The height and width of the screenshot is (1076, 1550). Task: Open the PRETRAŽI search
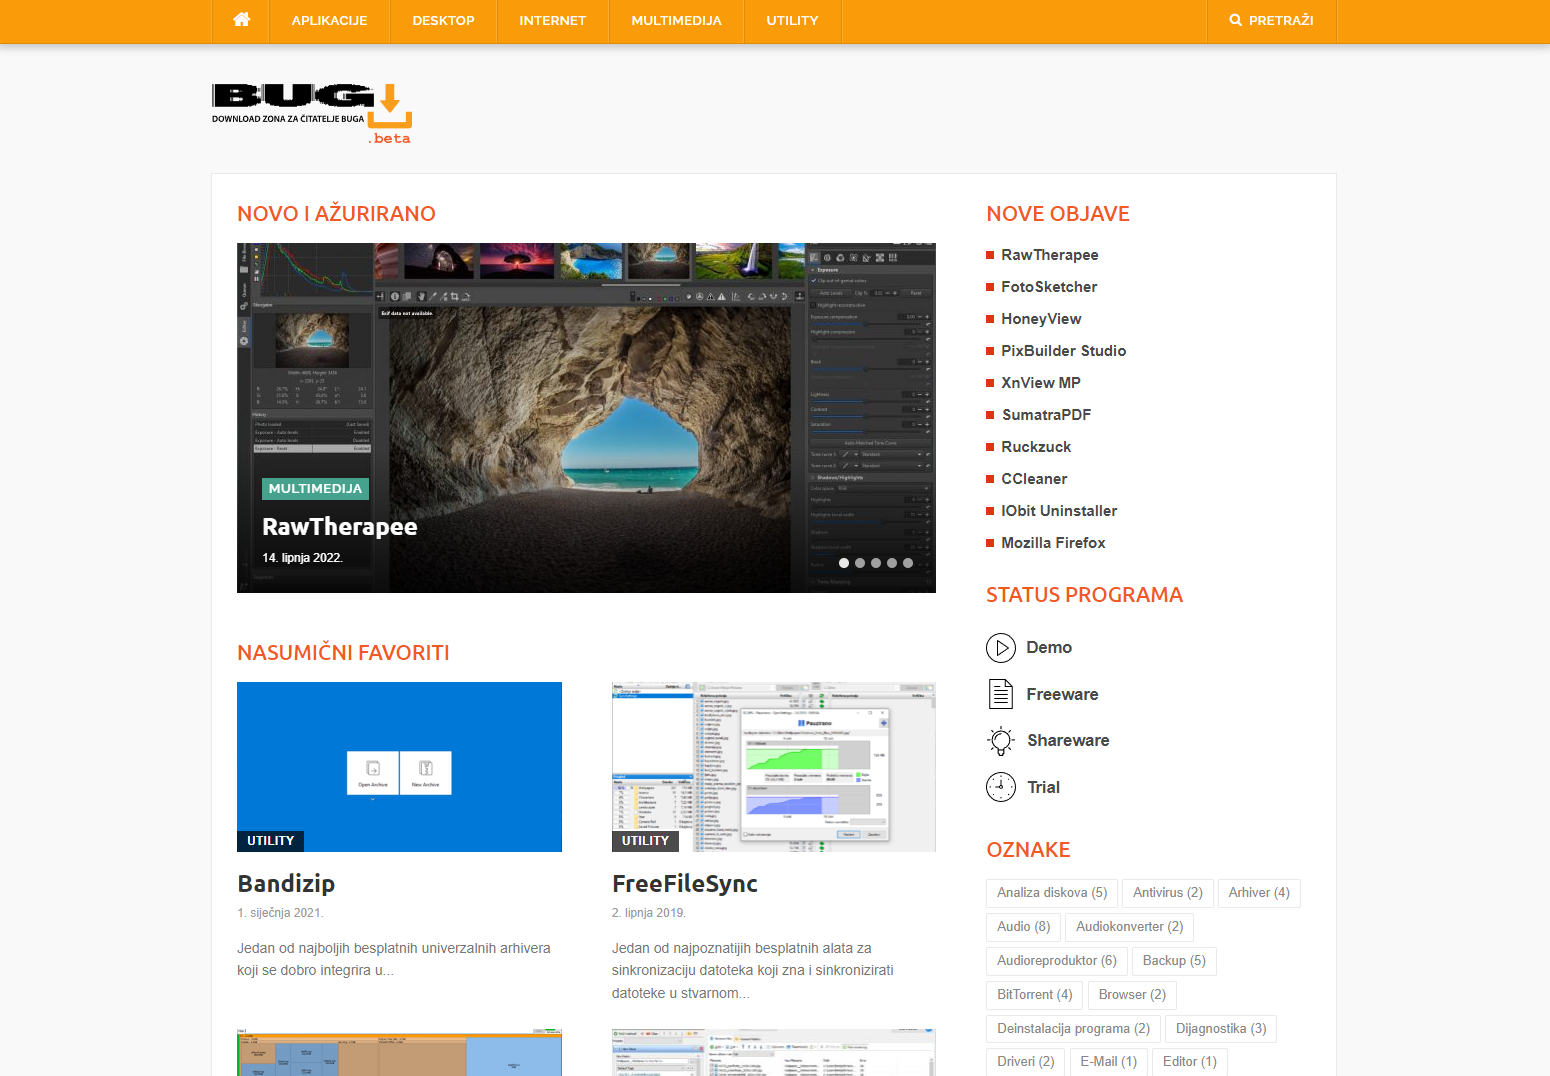1272,21
